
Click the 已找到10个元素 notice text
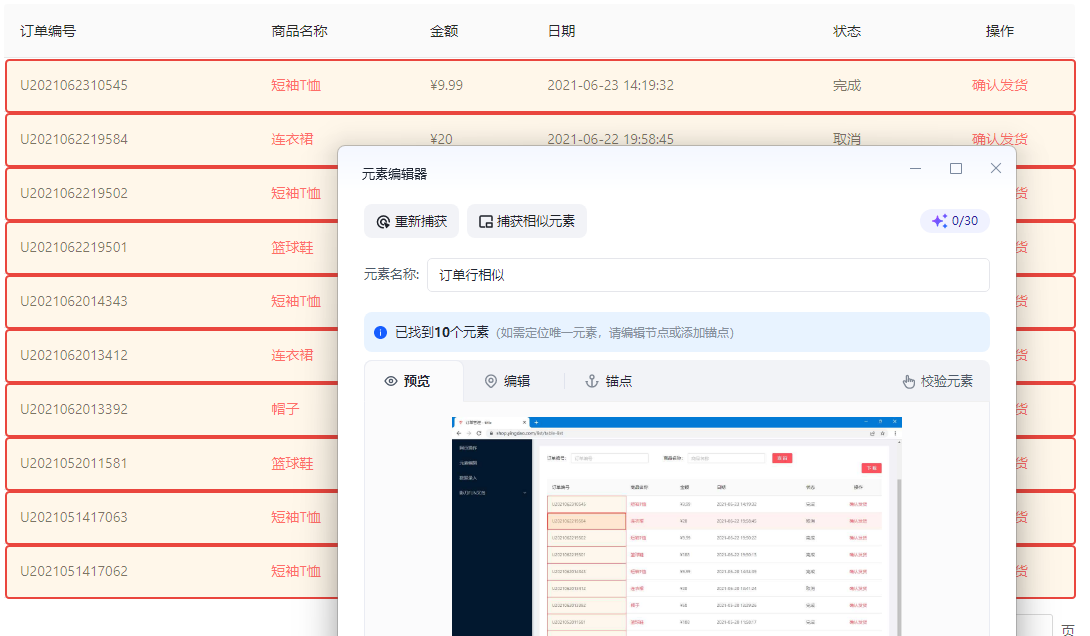pyautogui.click(x=442, y=332)
